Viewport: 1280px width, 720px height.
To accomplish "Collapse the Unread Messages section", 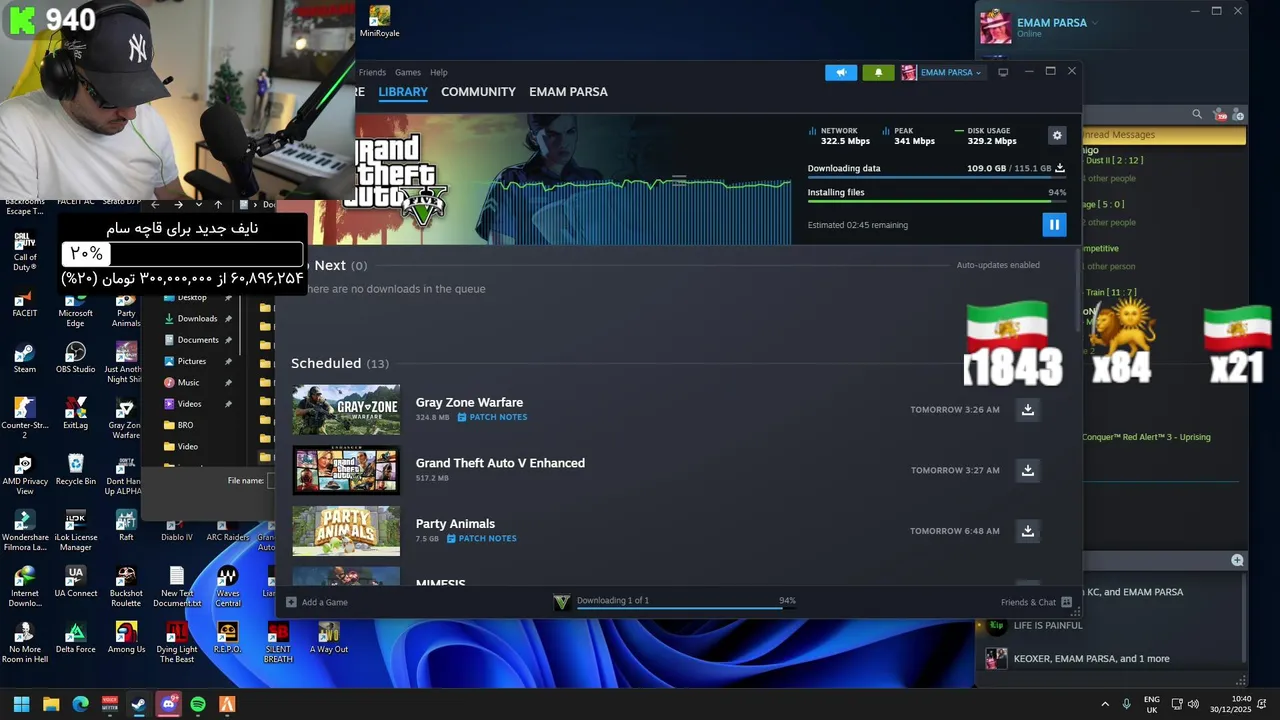I will 1164,135.
